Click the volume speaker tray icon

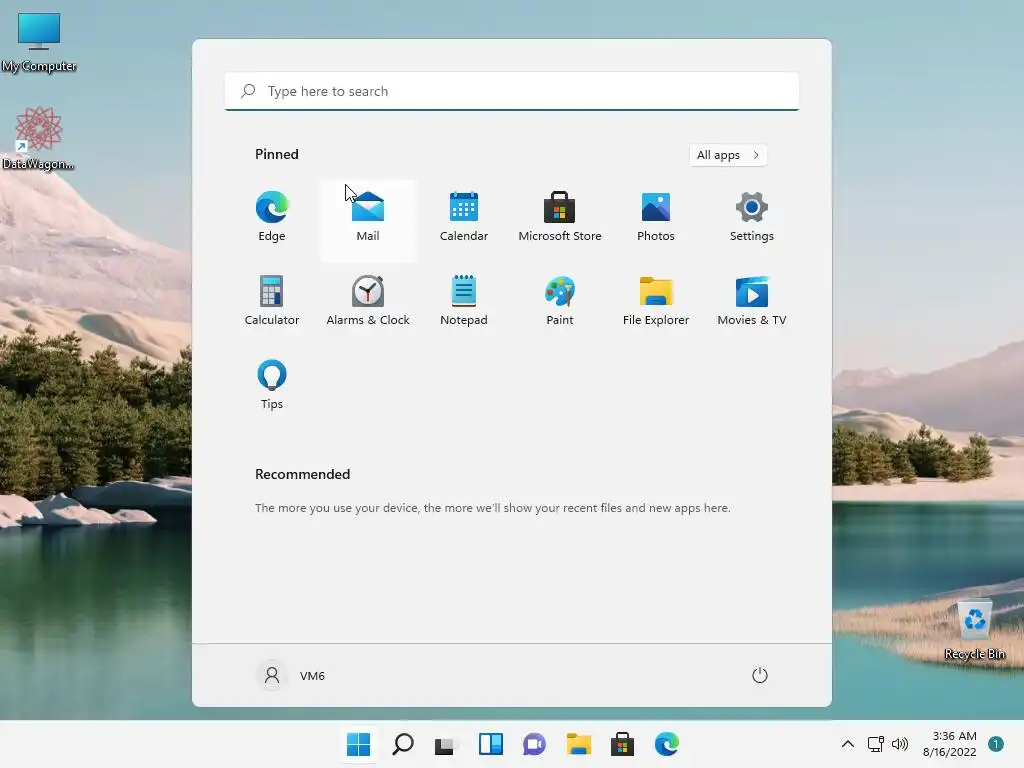[900, 744]
